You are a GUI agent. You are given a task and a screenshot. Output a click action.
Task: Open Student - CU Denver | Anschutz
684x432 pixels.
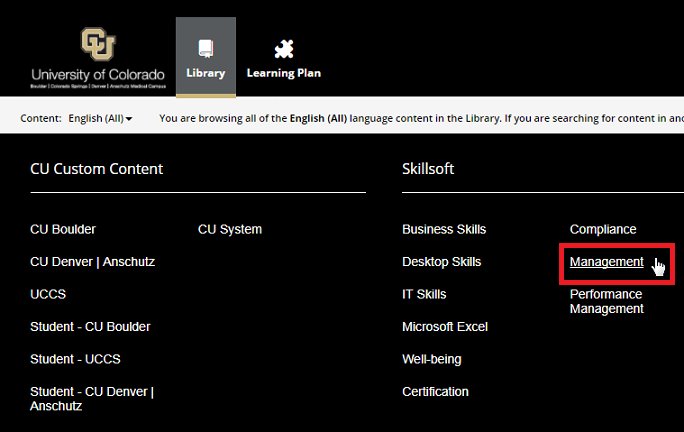[92, 399]
